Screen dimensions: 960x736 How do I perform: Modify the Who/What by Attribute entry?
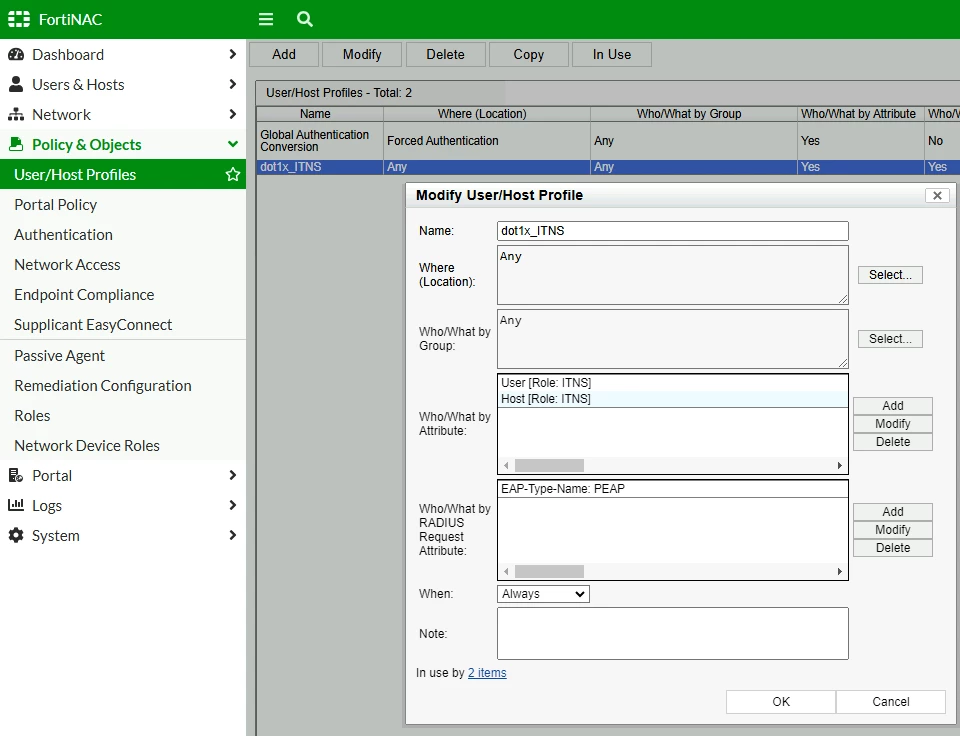893,424
